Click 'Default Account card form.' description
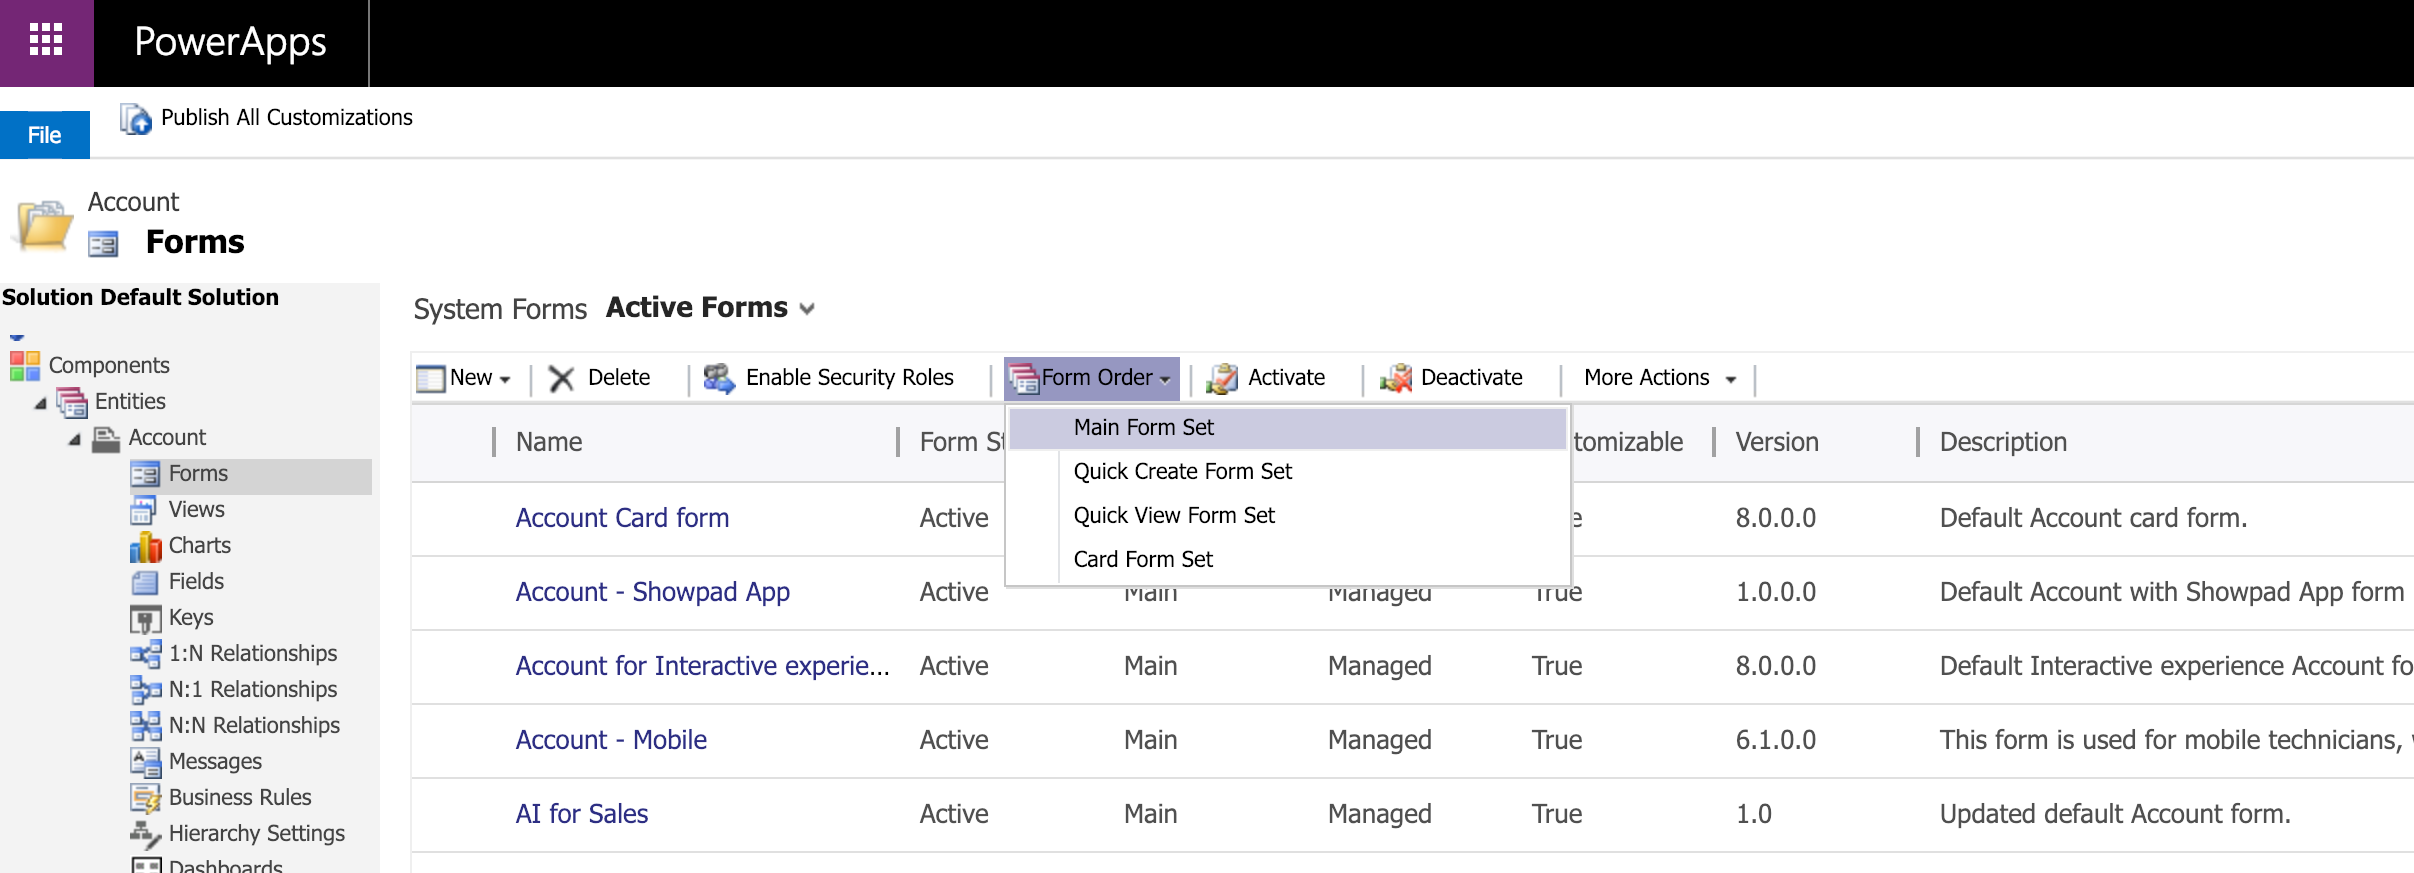This screenshot has width=2414, height=873. (2093, 518)
